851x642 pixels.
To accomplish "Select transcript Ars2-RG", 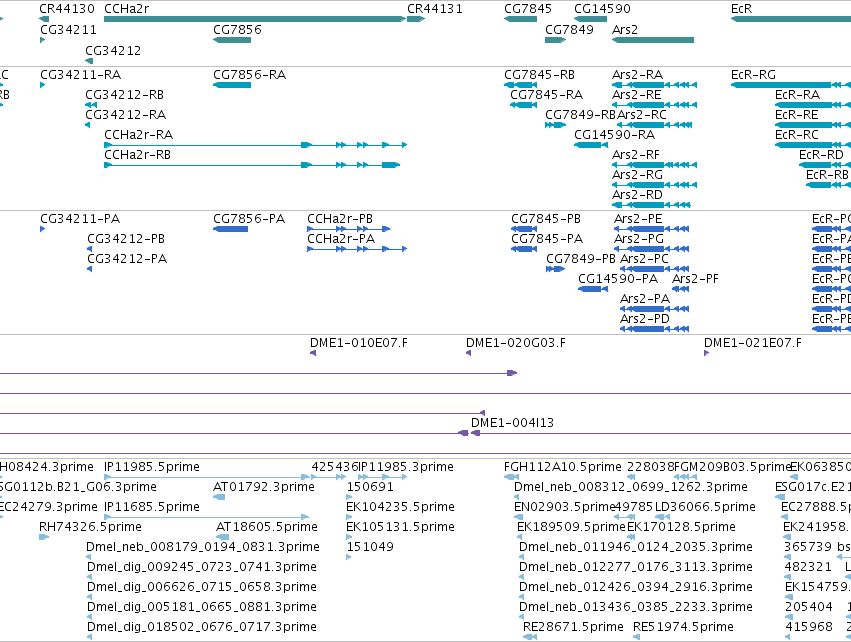I will pyautogui.click(x=655, y=185).
